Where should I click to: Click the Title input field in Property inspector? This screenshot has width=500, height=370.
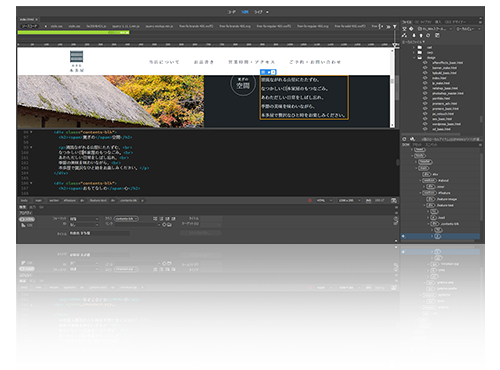coord(99,233)
